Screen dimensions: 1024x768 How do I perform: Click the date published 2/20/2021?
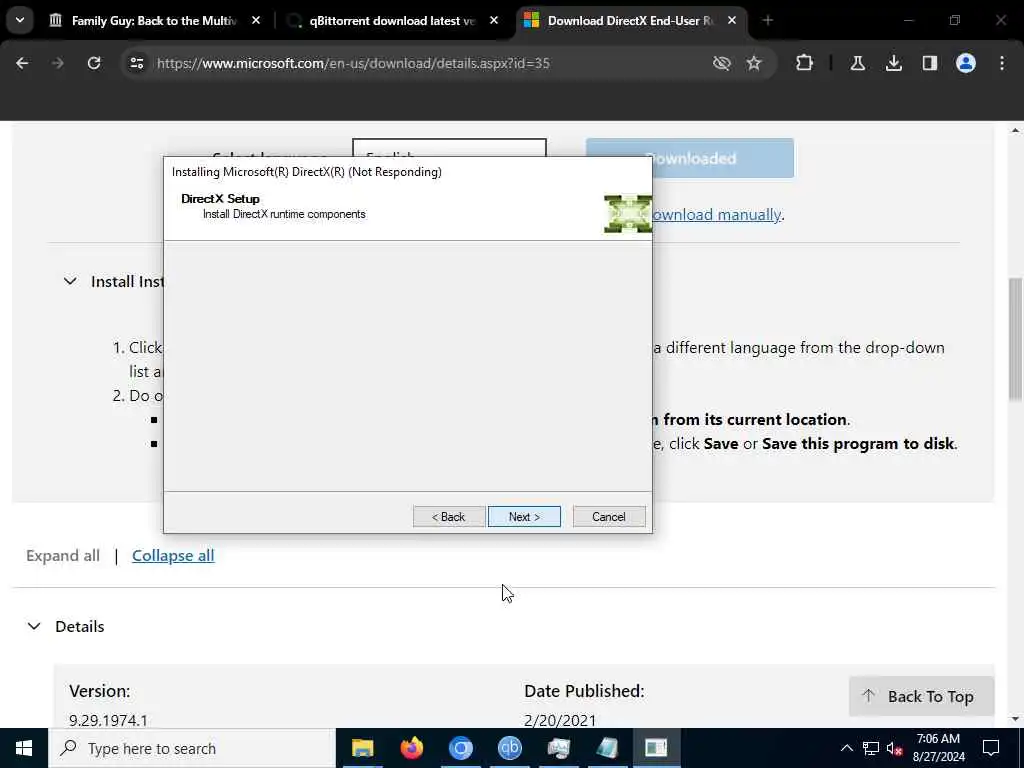click(560, 720)
